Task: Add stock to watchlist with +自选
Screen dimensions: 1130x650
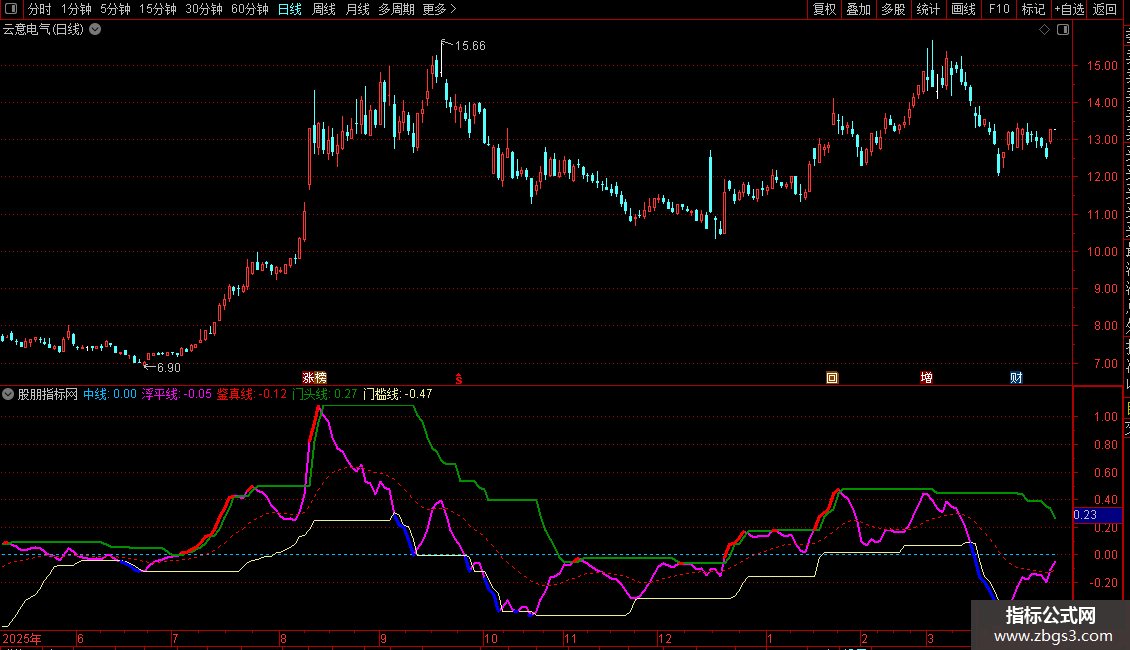Action: coord(1069,9)
